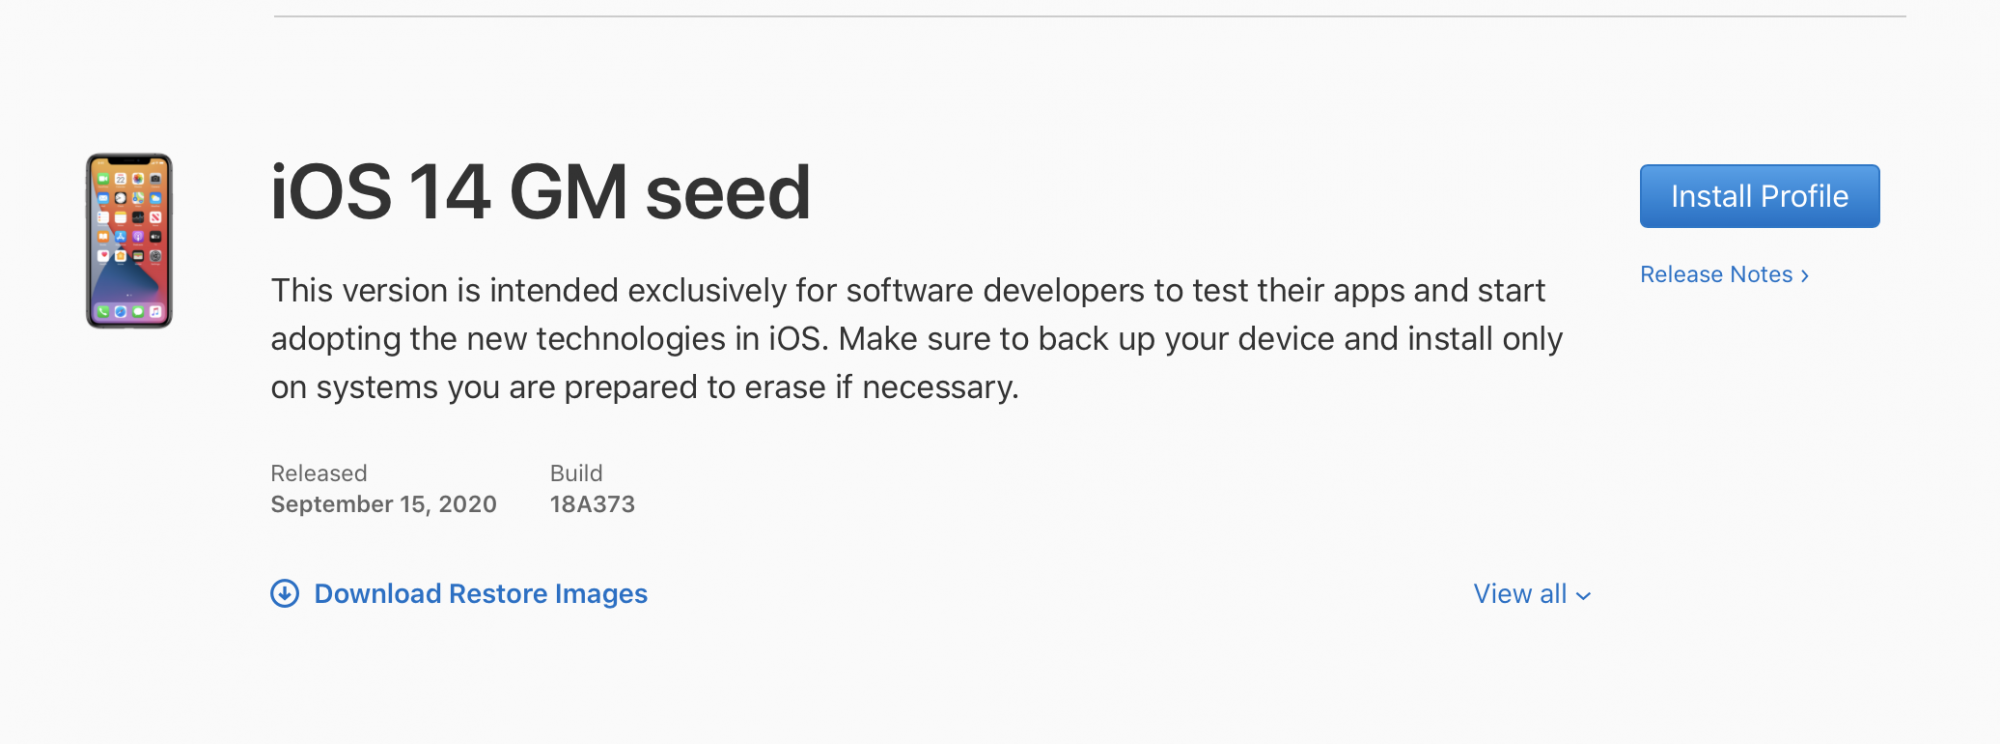Screen dimensions: 2000x744
Task: Click the first line of the description paragraph
Action: pyautogui.click(x=908, y=290)
